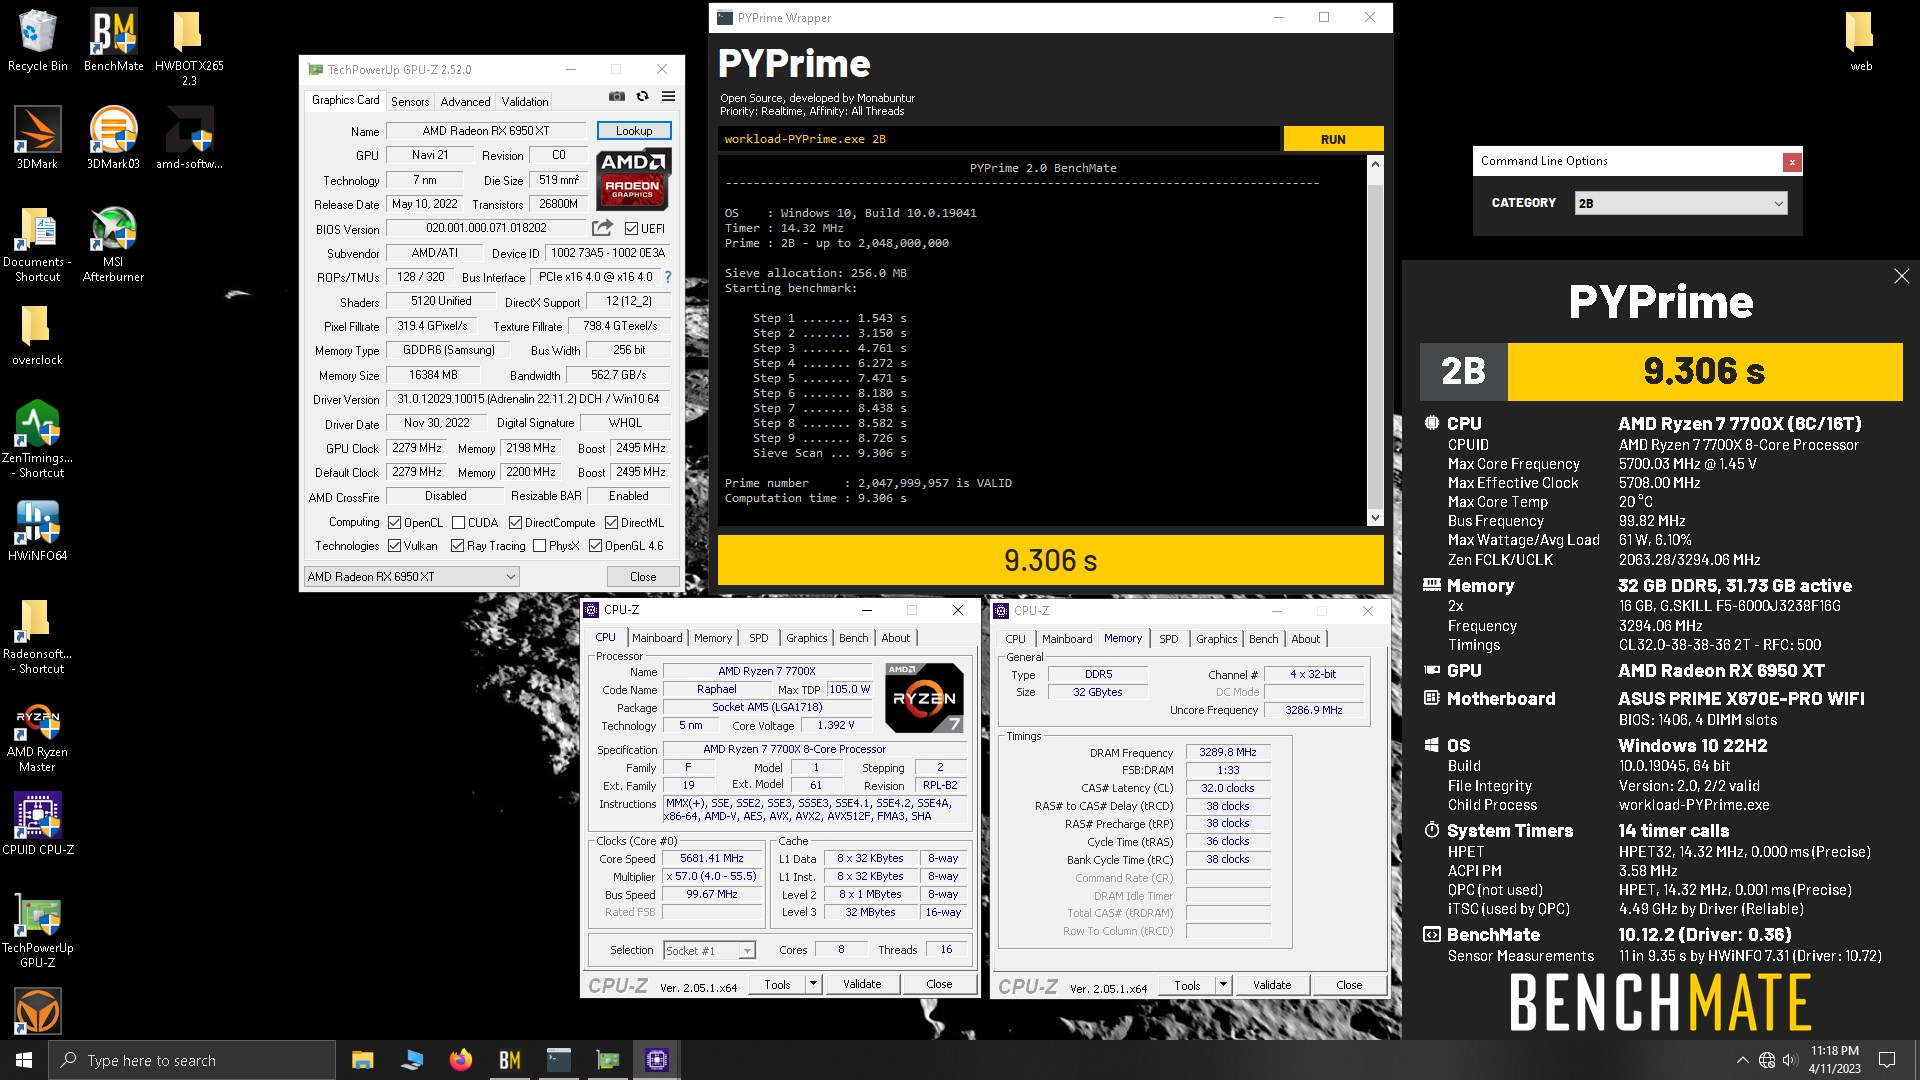The width and height of the screenshot is (1920, 1080).
Task: Open Firefox from the taskbar
Action: click(460, 1060)
